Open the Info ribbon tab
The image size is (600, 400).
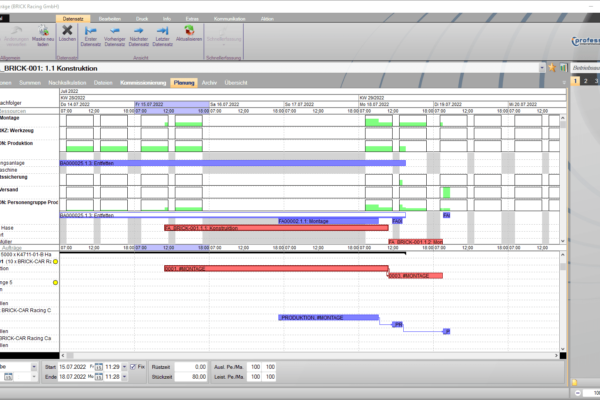[x=167, y=19]
